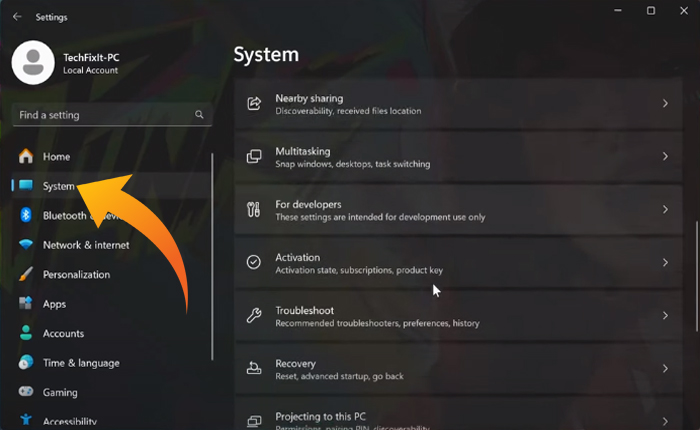
Task: Click the Troubleshoot wrench icon
Action: (x=254, y=316)
